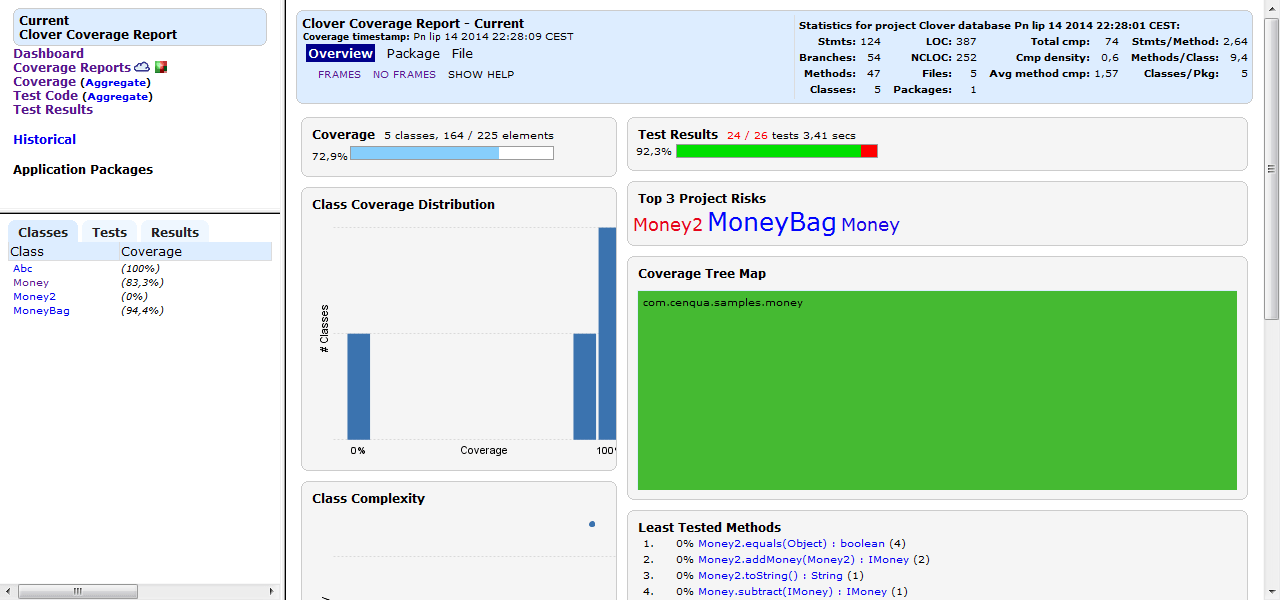This screenshot has height=600, width=1280.
Task: Open the Historical report link
Action: pyautogui.click(x=44, y=139)
